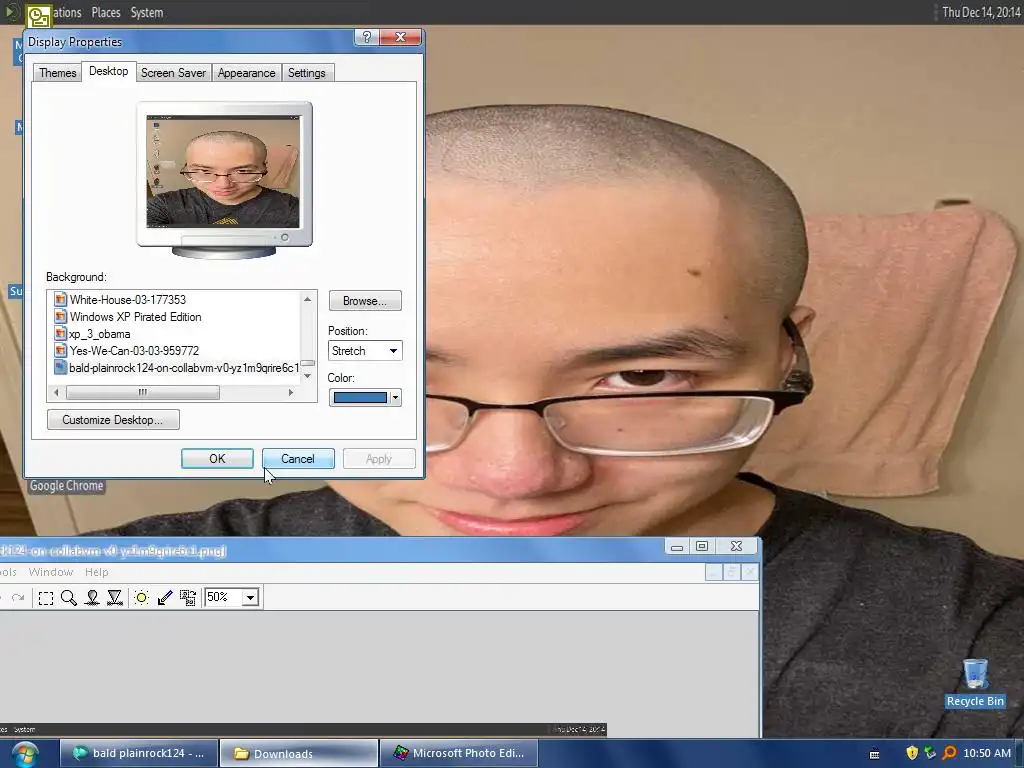This screenshot has width=1024, height=768.
Task: Click the monitor preview thumbnail
Action: pyautogui.click(x=223, y=172)
